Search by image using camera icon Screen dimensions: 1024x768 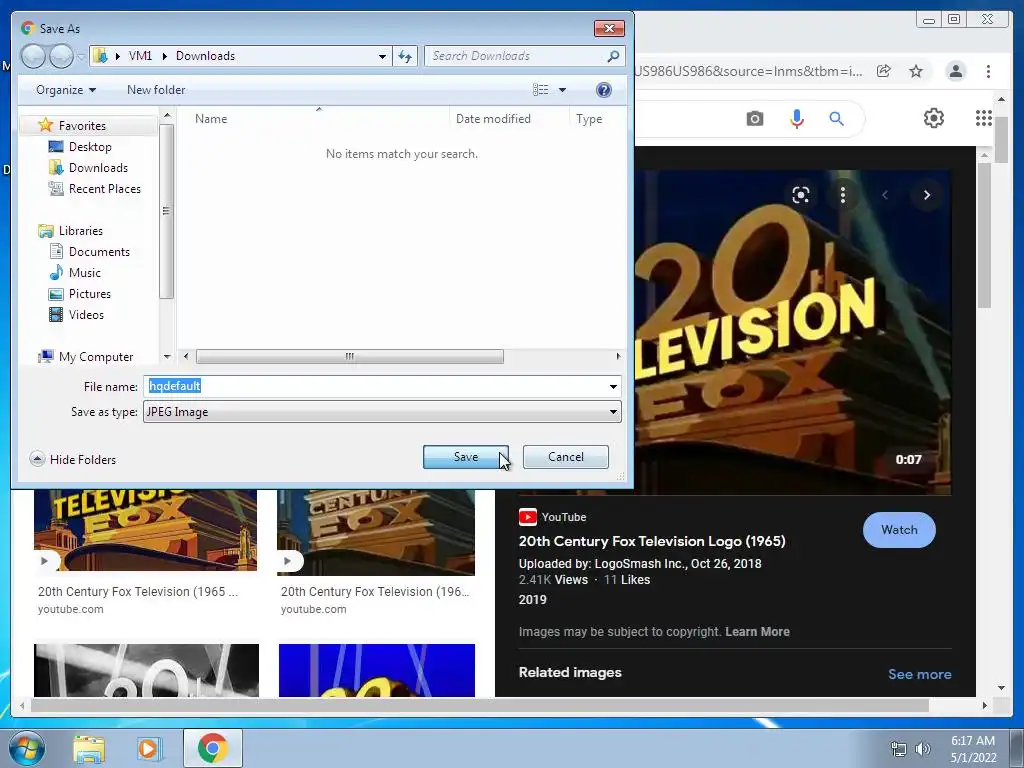754,119
